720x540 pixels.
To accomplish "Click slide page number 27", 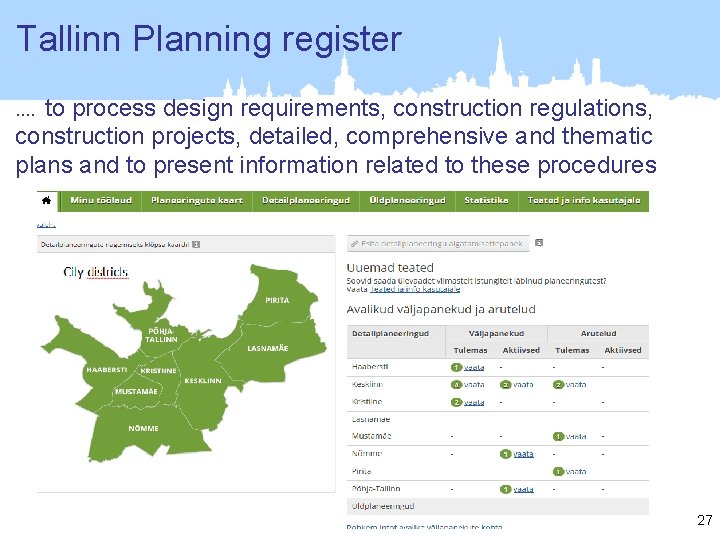I will (x=704, y=520).
